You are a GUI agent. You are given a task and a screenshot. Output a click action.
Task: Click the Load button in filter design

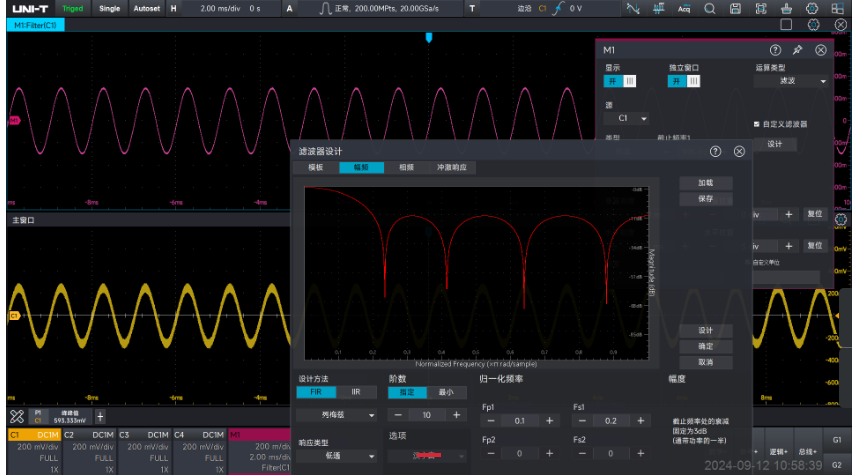pos(706,183)
